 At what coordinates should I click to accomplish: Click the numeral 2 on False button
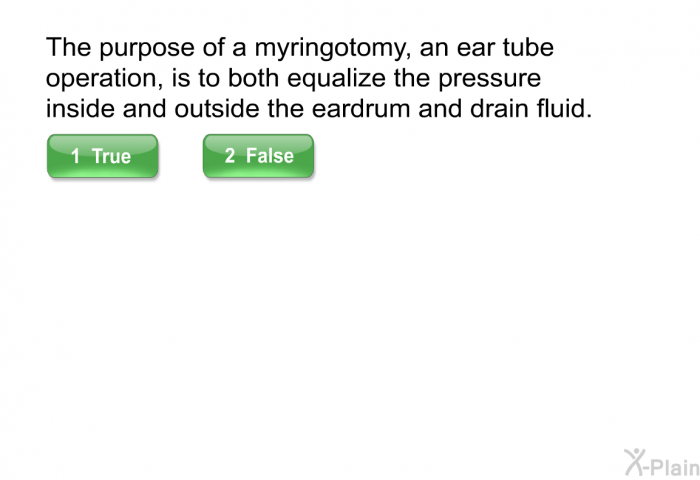(229, 155)
